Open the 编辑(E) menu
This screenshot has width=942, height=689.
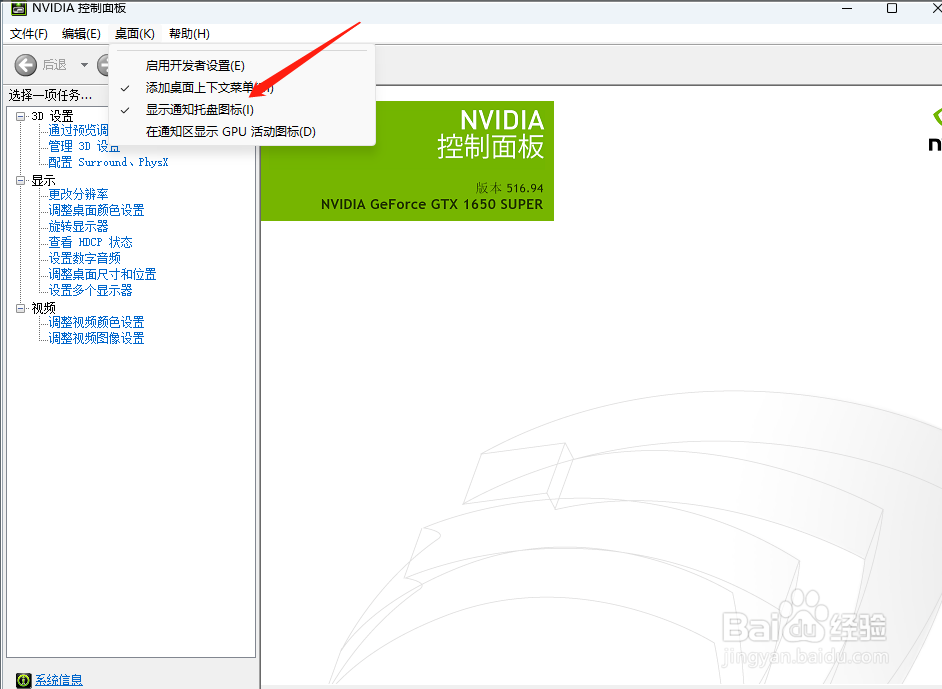click(81, 34)
